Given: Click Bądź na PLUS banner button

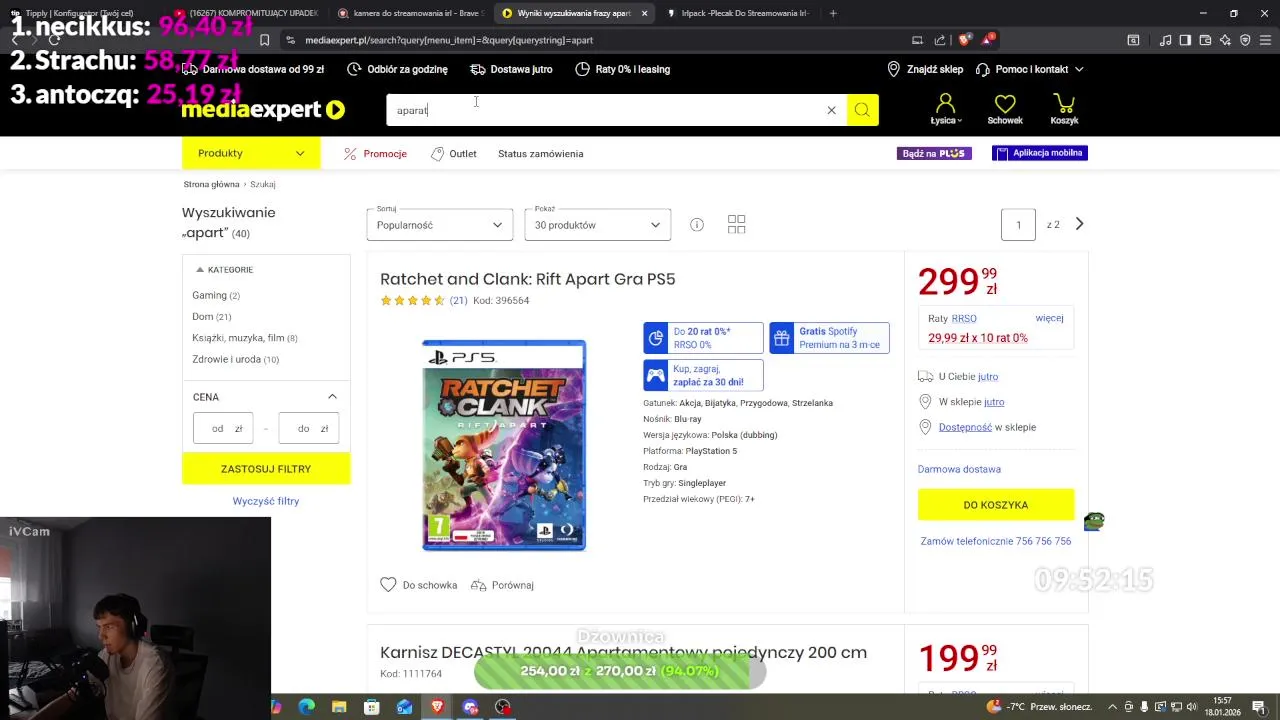Looking at the screenshot, I should pos(934,153).
